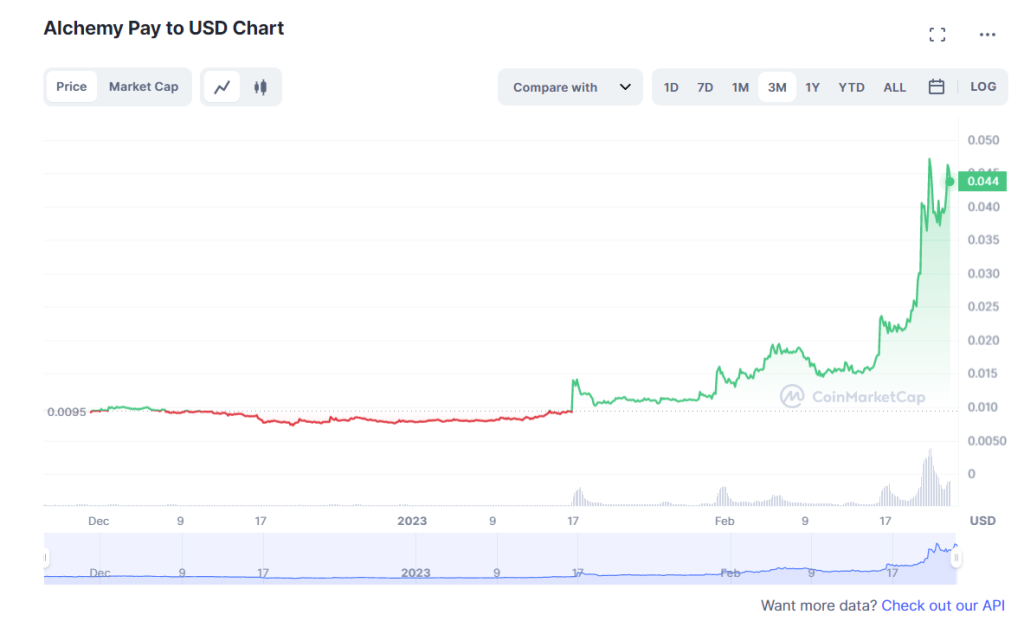
Task: Open fullscreen chart mode icon
Action: [937, 35]
